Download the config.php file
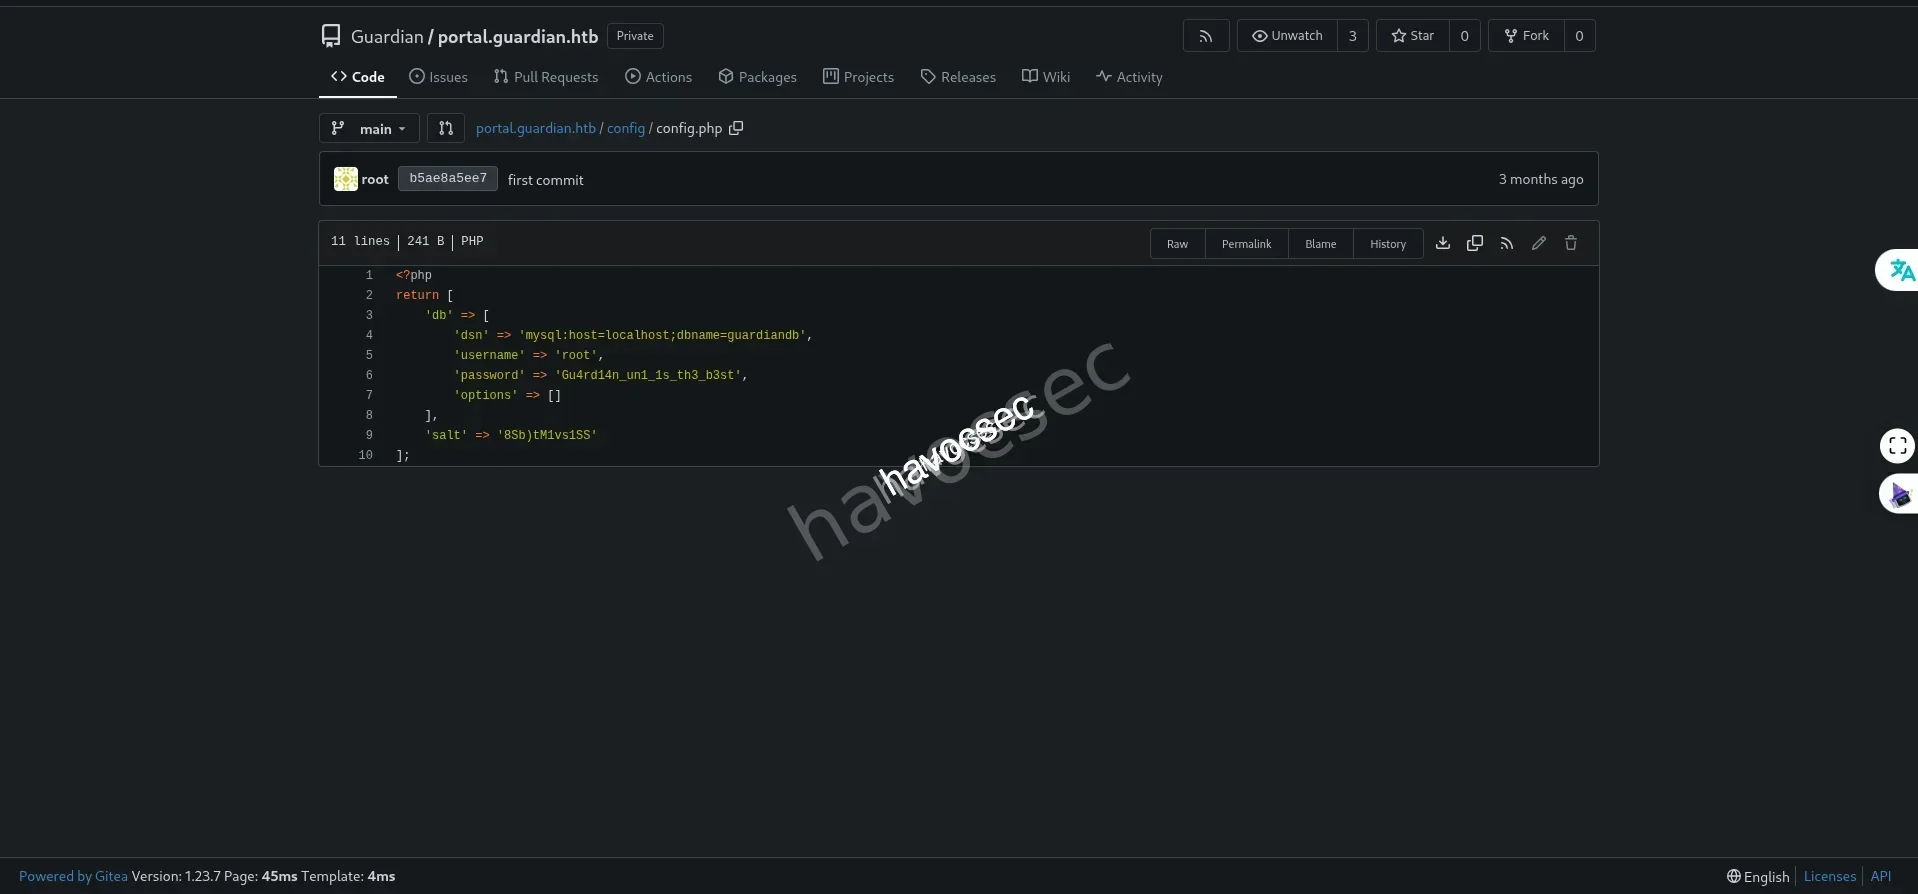The width and height of the screenshot is (1918, 894). [x=1442, y=243]
